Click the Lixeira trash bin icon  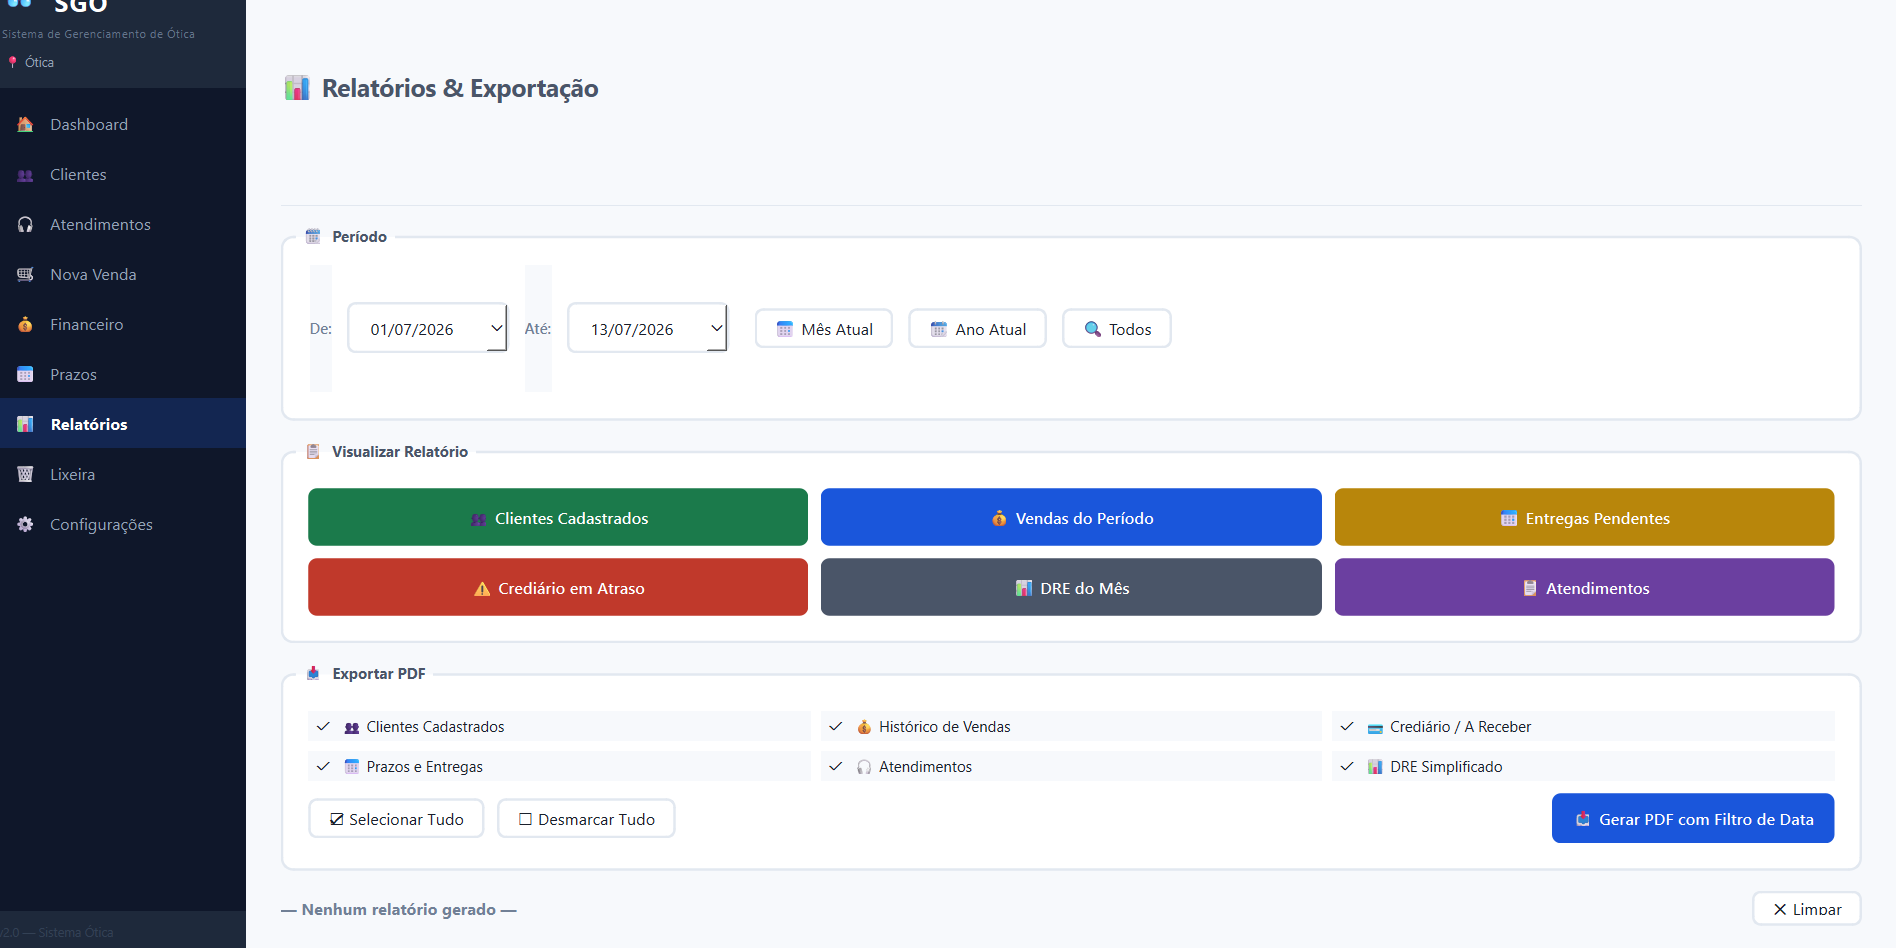25,474
